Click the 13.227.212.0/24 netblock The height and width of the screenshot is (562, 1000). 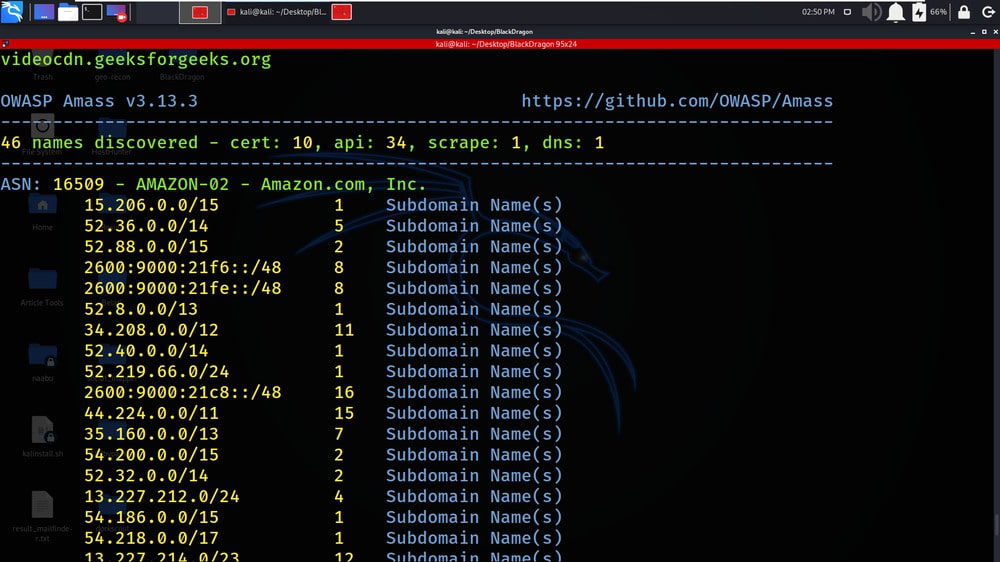click(x=161, y=497)
